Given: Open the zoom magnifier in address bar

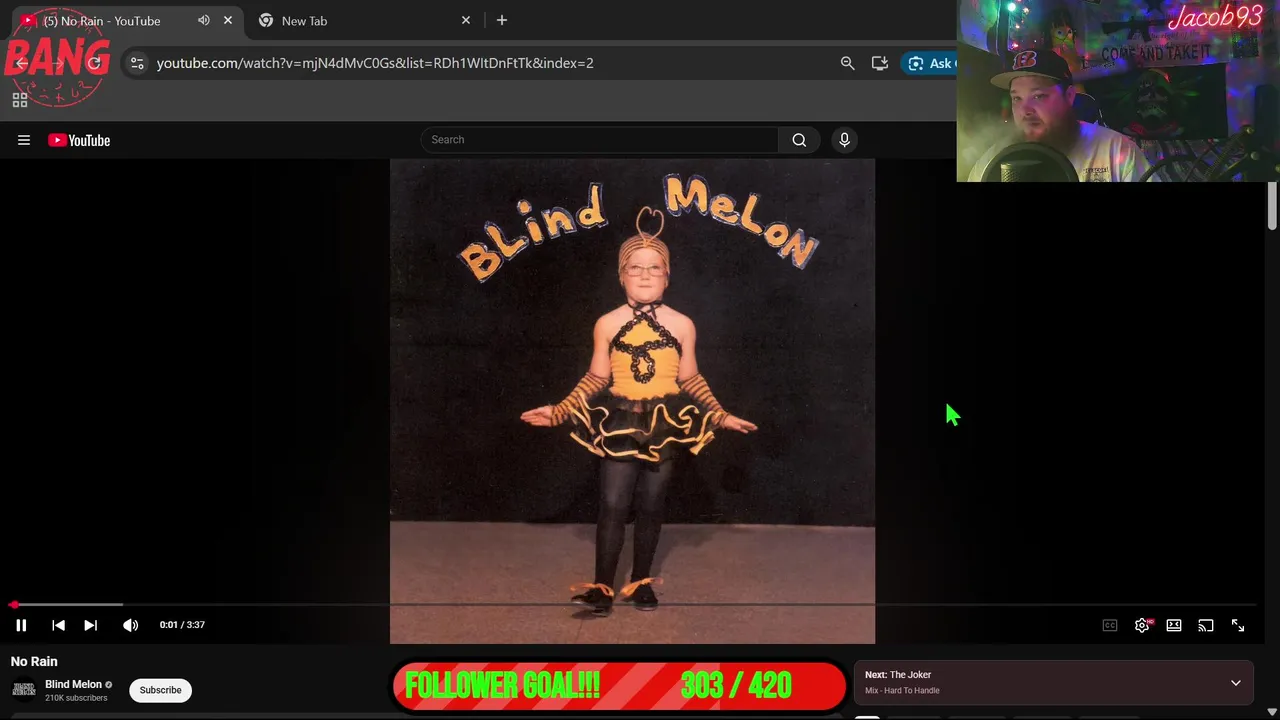Looking at the screenshot, I should tap(847, 63).
